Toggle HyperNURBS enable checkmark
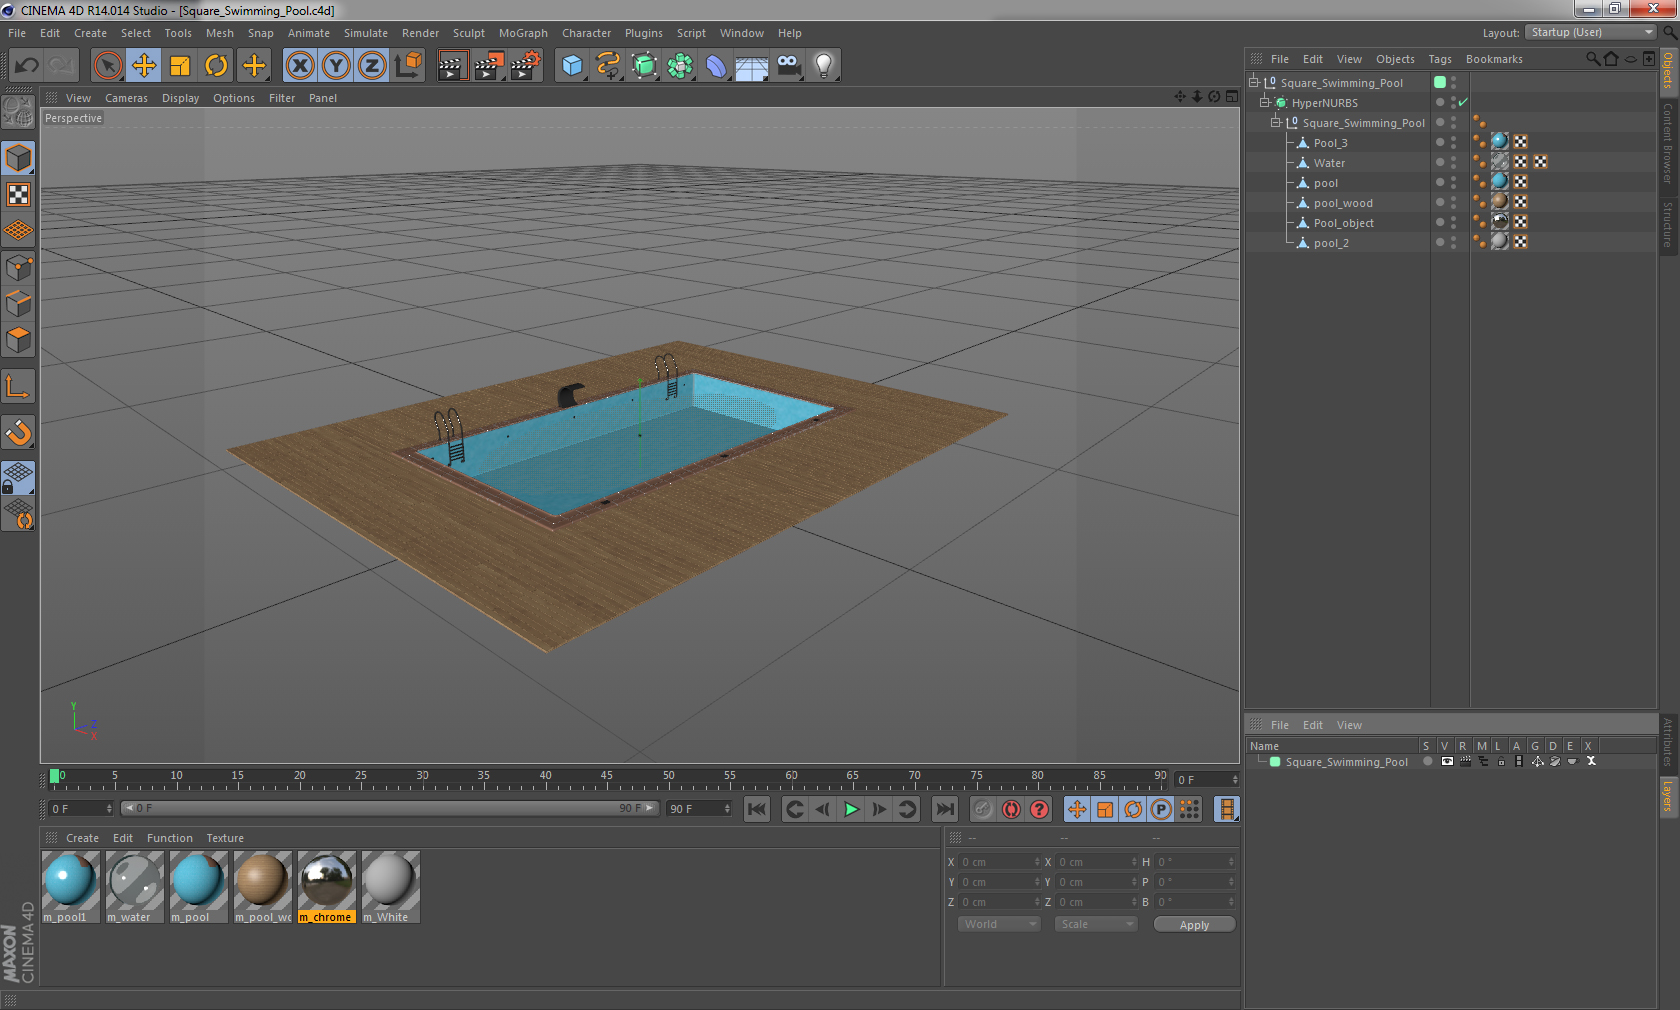The width and height of the screenshot is (1680, 1010). pyautogui.click(x=1463, y=102)
